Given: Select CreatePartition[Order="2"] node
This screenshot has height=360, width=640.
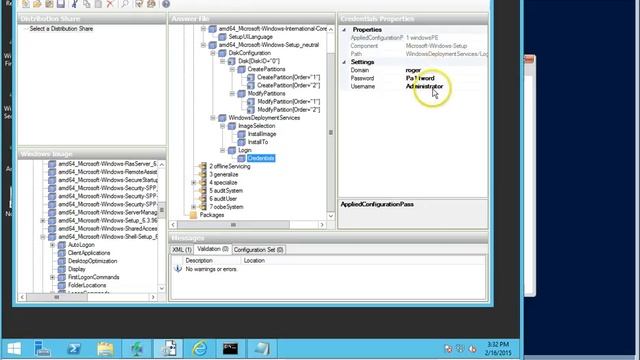Looking at the screenshot, I should 288,85.
